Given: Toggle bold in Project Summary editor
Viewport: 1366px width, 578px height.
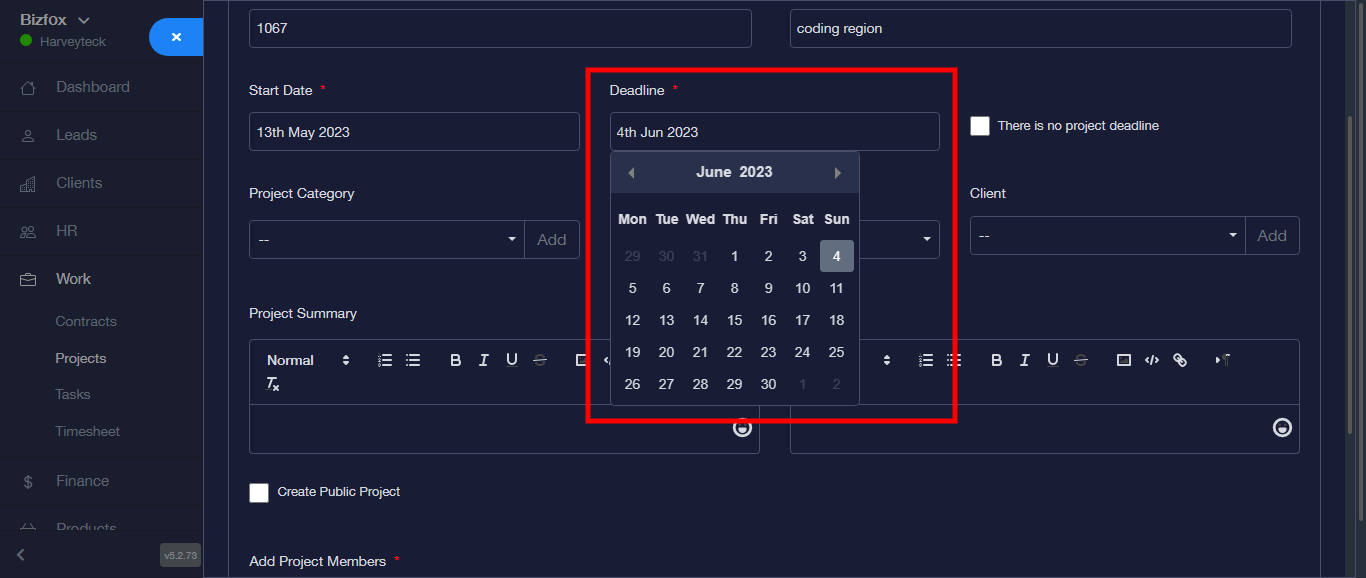Looking at the screenshot, I should (455, 360).
